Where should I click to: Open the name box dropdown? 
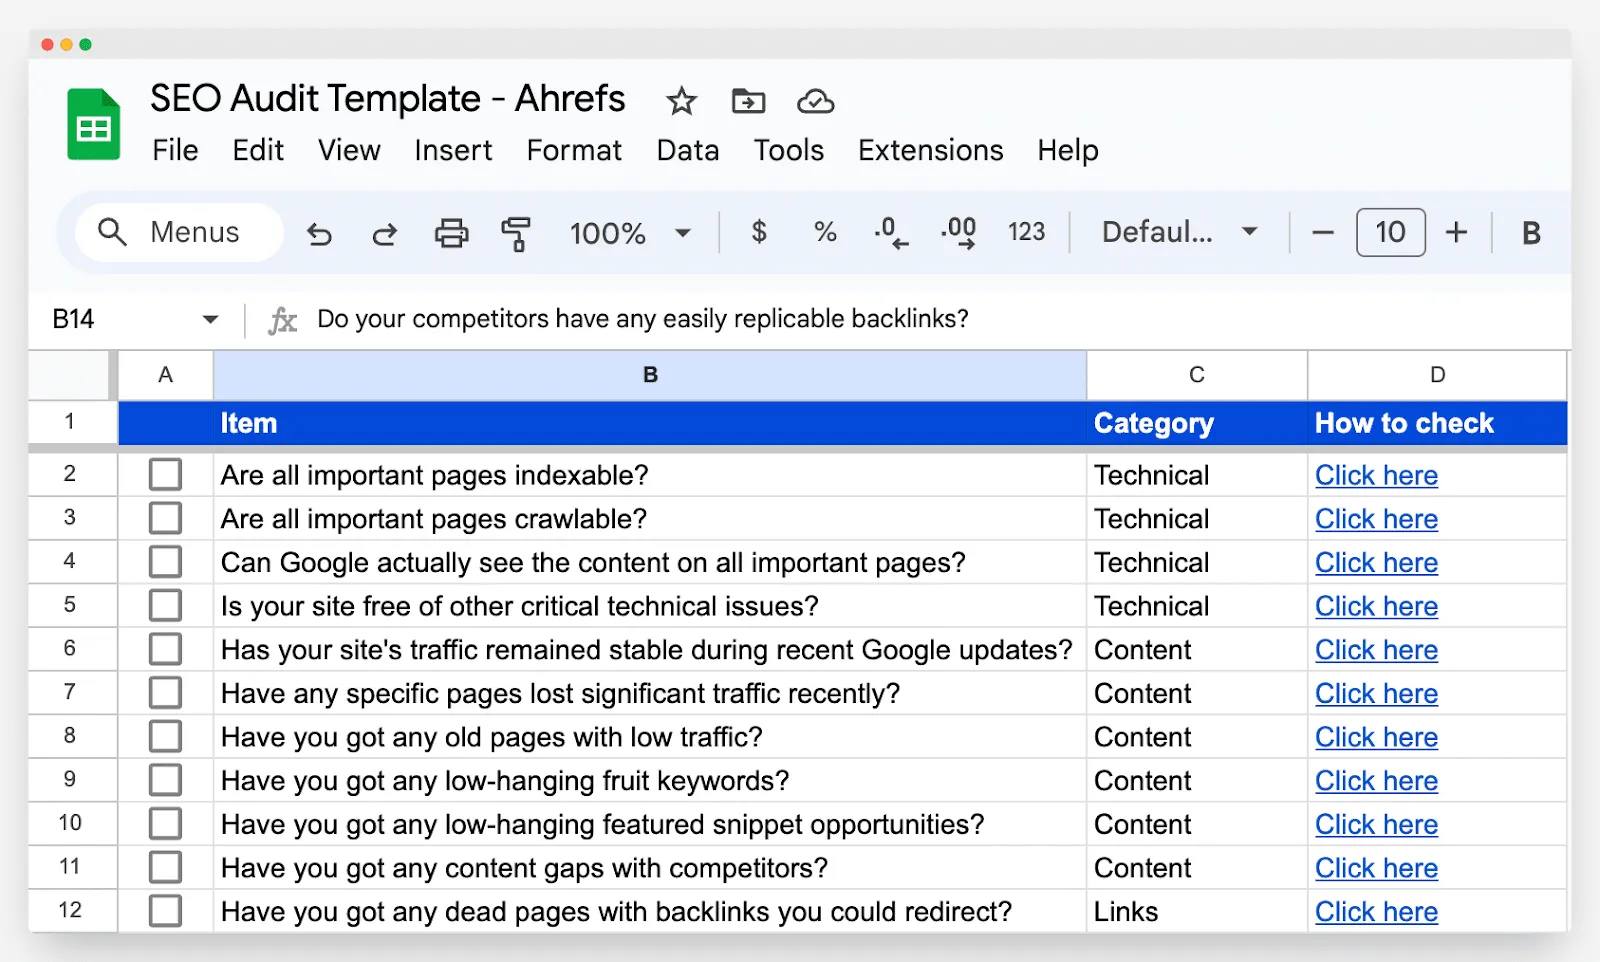point(210,319)
